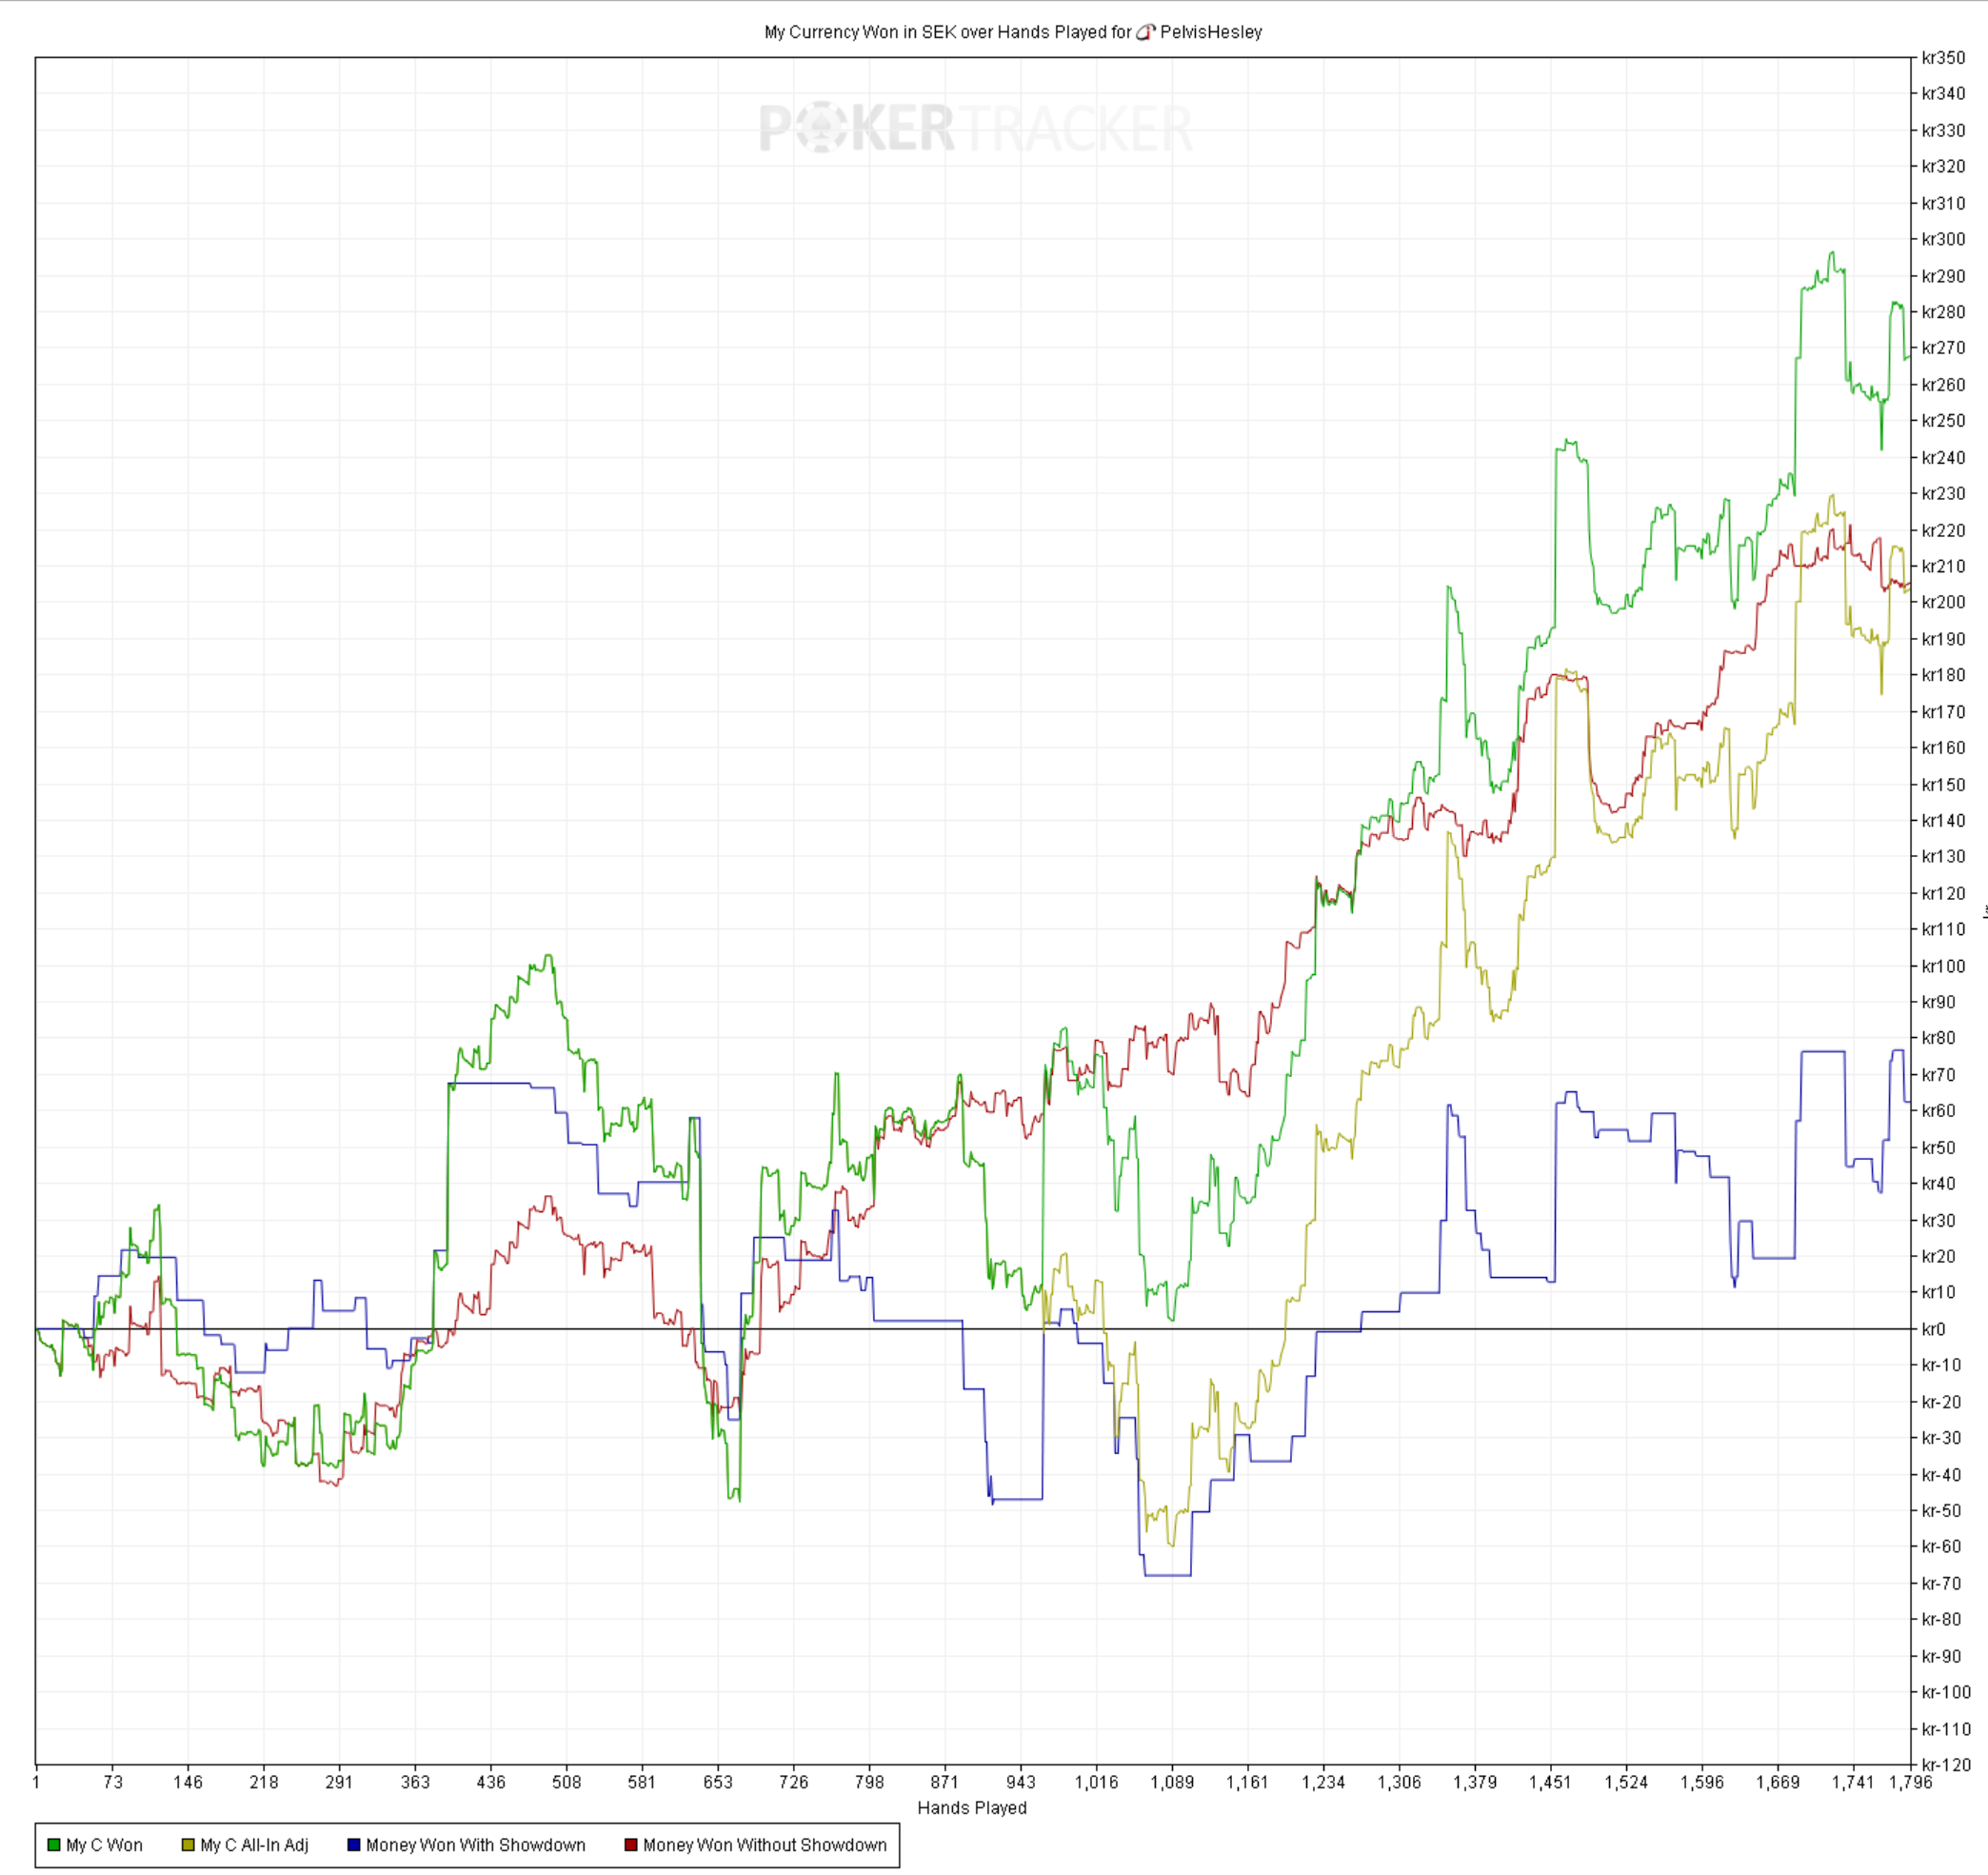Image resolution: width=1988 pixels, height=1875 pixels.
Task: Click the kr-120 bottom y-axis label
Action: point(1945,1765)
